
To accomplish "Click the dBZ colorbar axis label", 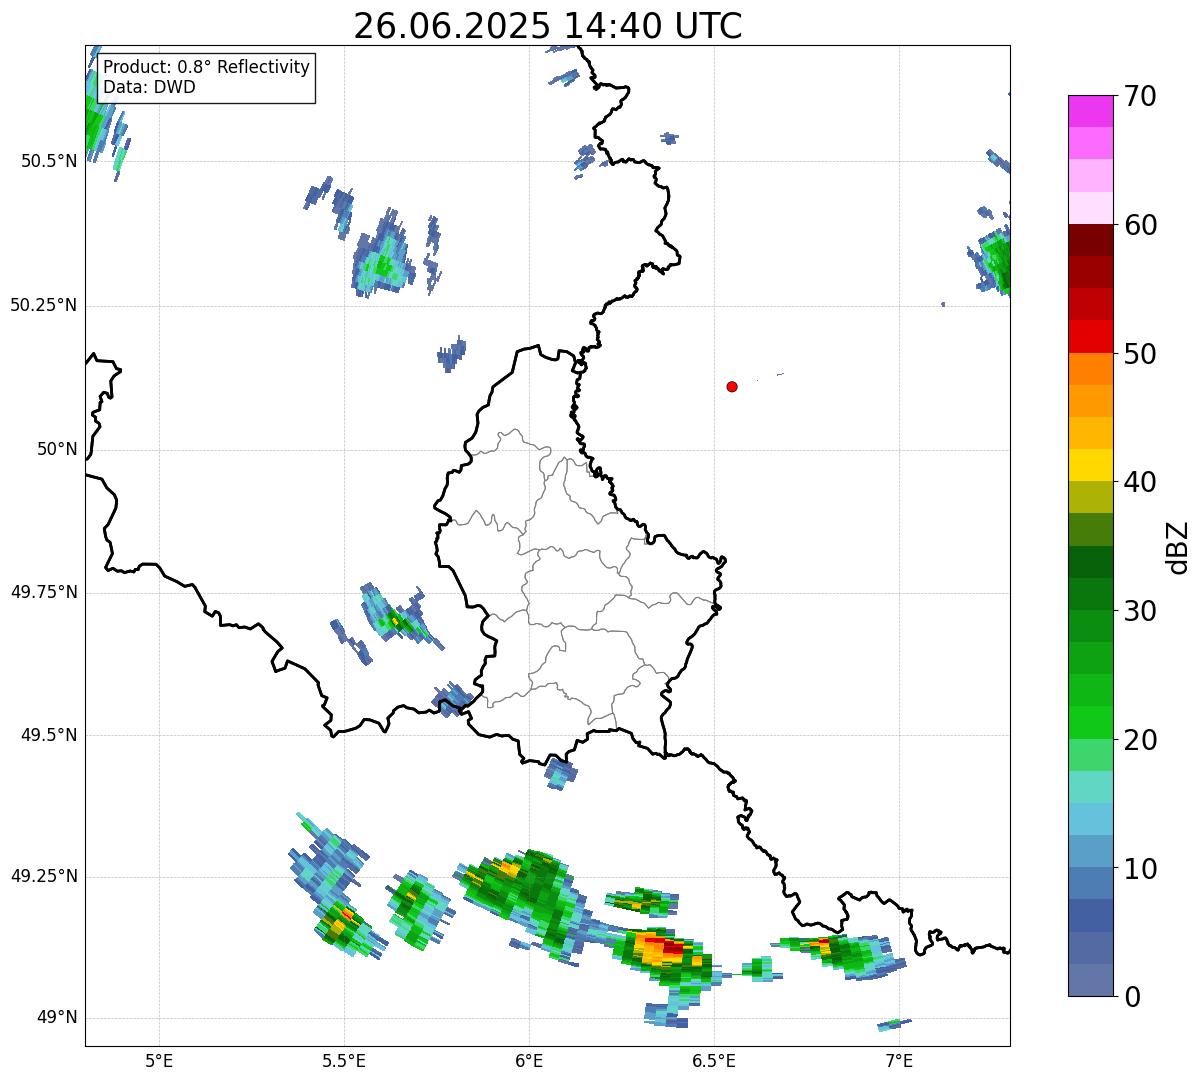I will point(1178,547).
